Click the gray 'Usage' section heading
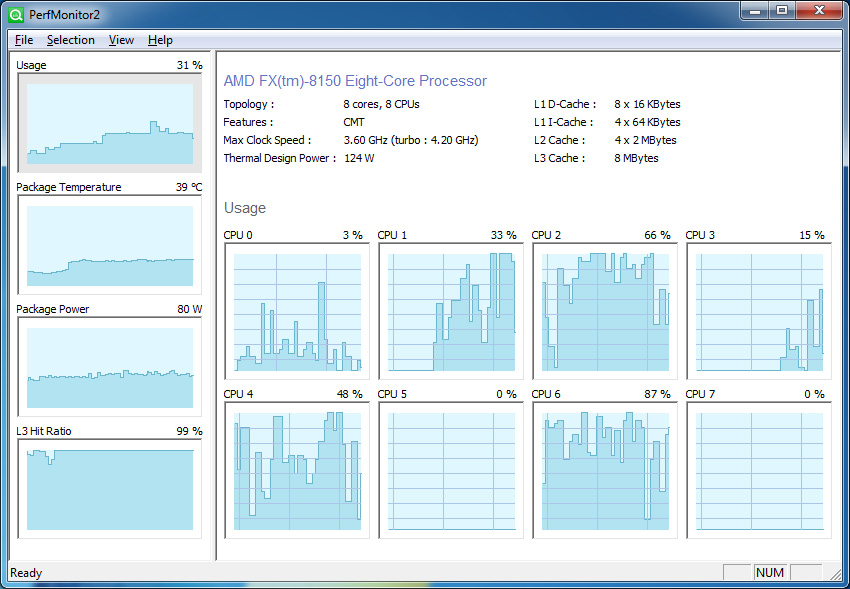 (x=244, y=208)
